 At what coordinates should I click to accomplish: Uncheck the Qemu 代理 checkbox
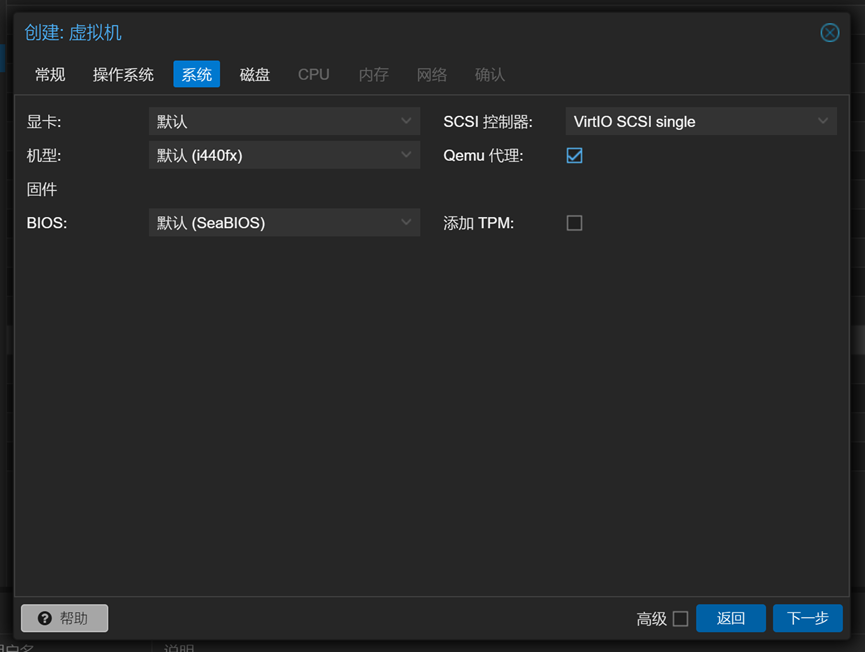[574, 156]
